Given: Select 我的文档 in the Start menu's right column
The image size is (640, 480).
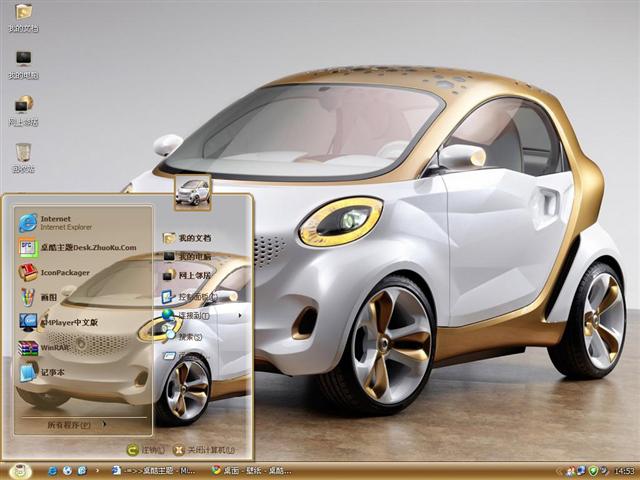Looking at the screenshot, I should 188,238.
